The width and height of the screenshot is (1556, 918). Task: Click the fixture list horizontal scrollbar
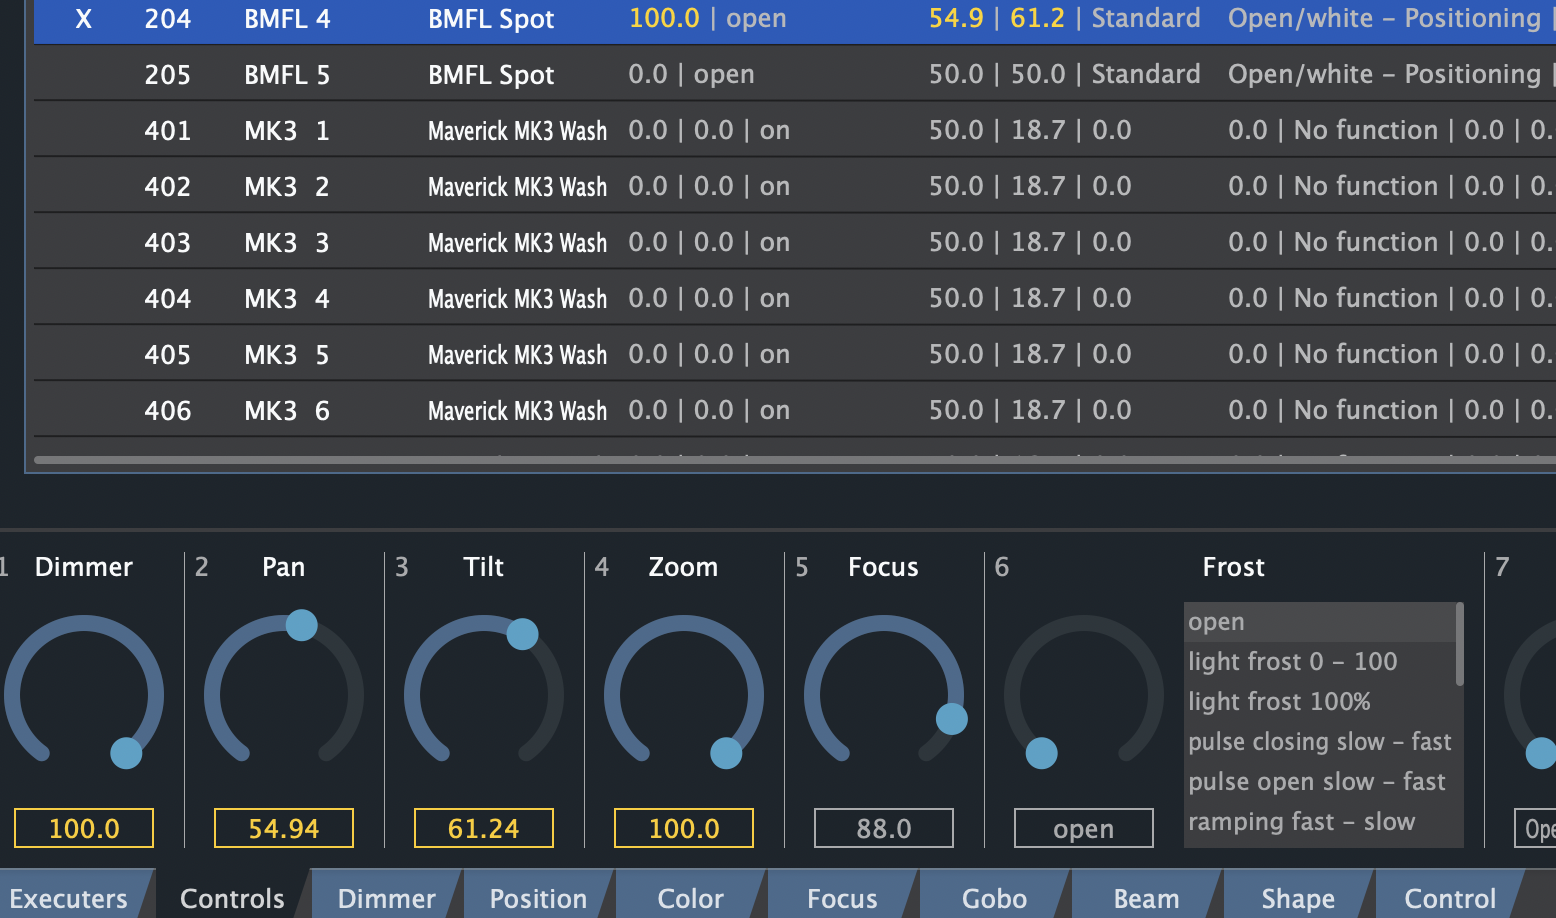[790, 460]
